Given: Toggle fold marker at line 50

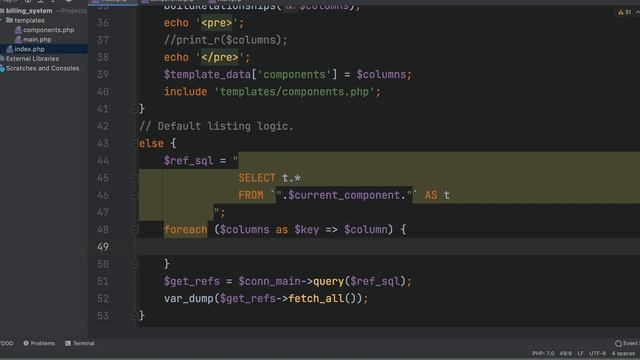Looking at the screenshot, I should click(134, 264).
